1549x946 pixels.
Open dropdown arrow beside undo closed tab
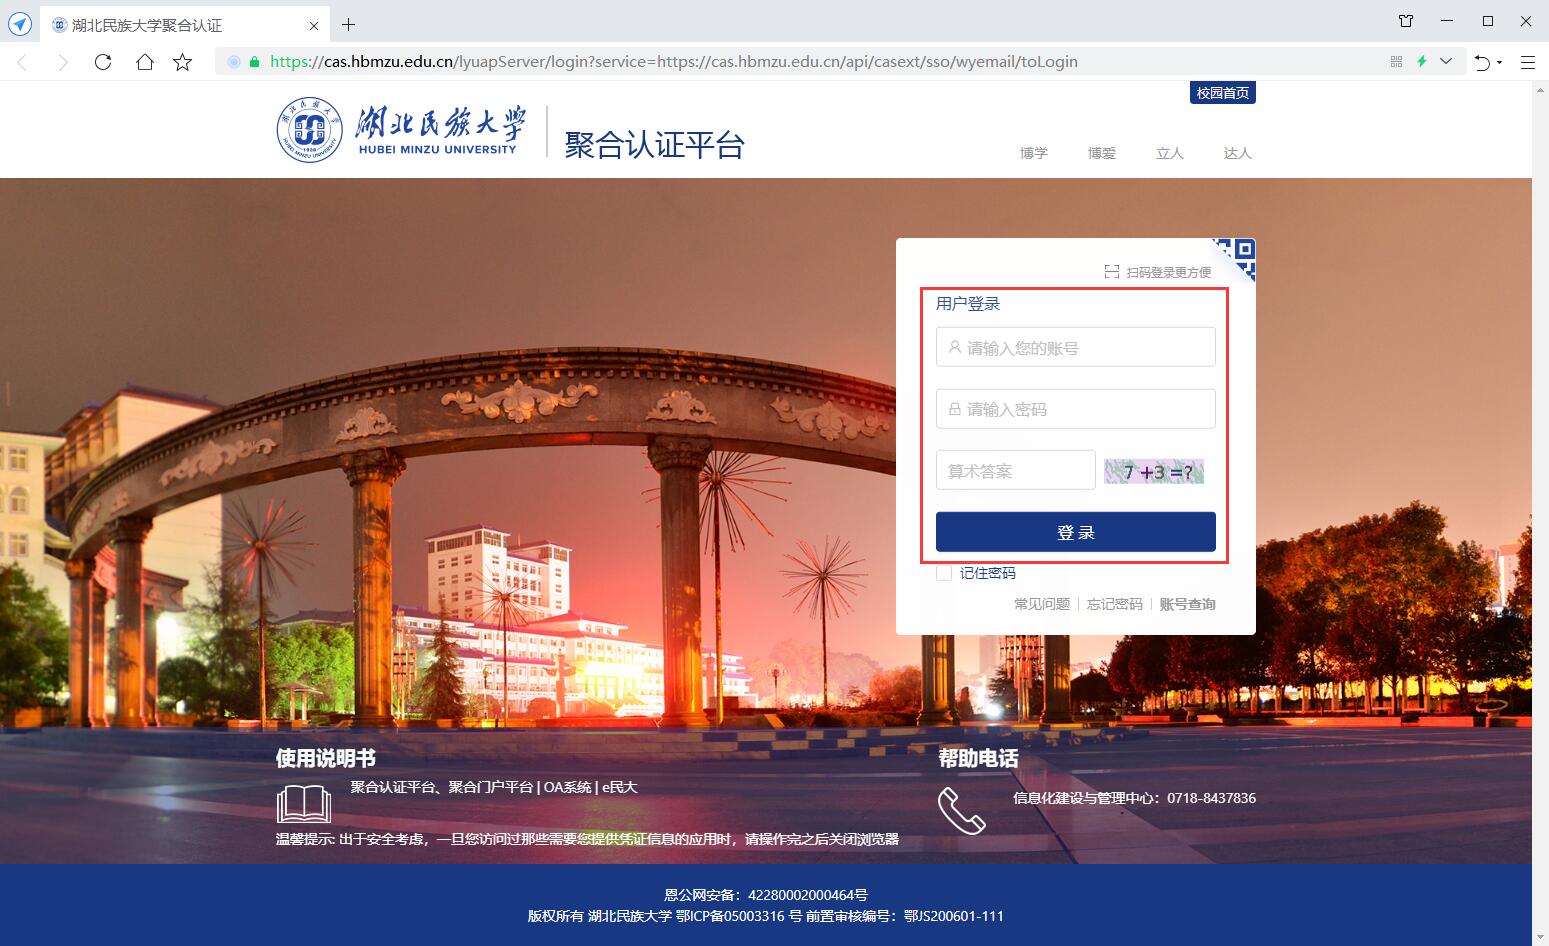1500,63
